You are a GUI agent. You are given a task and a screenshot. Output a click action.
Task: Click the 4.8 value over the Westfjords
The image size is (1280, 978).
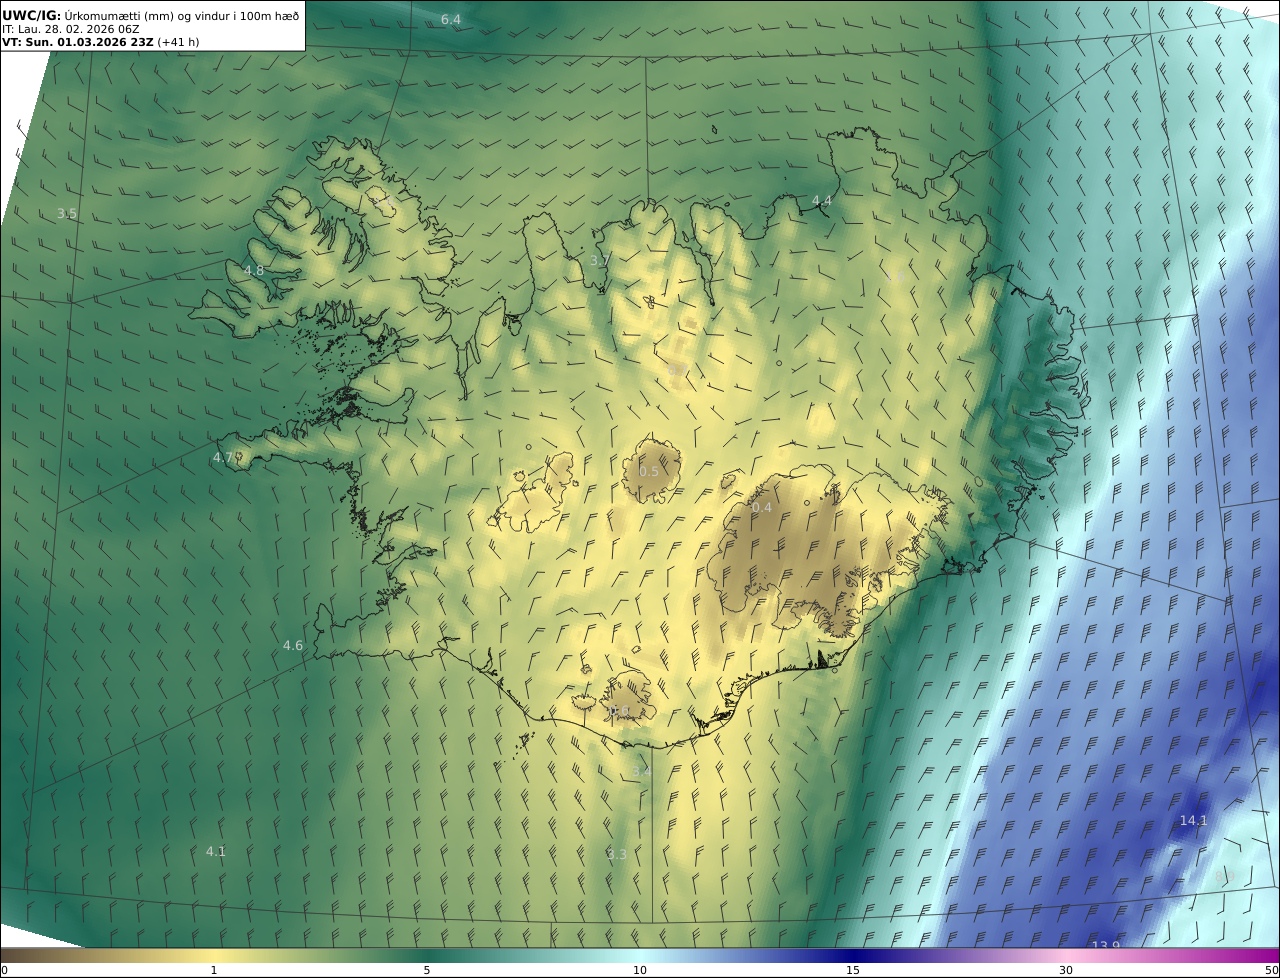pos(254,271)
